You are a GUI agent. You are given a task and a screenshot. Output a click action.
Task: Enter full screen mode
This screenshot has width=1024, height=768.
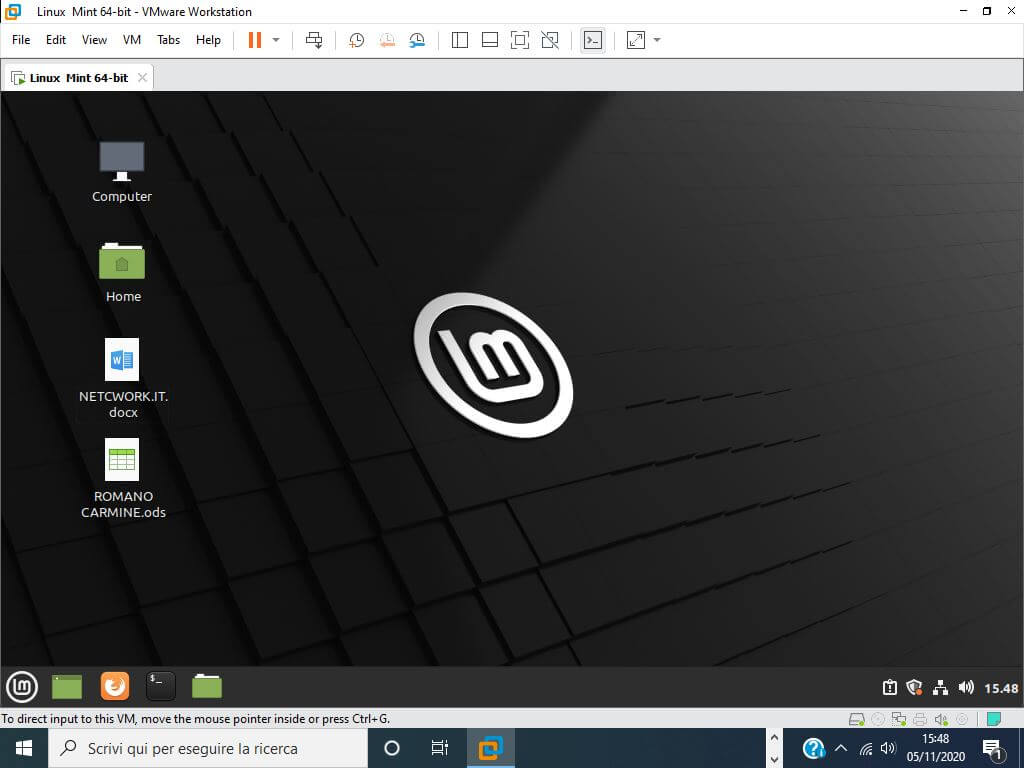coord(520,40)
